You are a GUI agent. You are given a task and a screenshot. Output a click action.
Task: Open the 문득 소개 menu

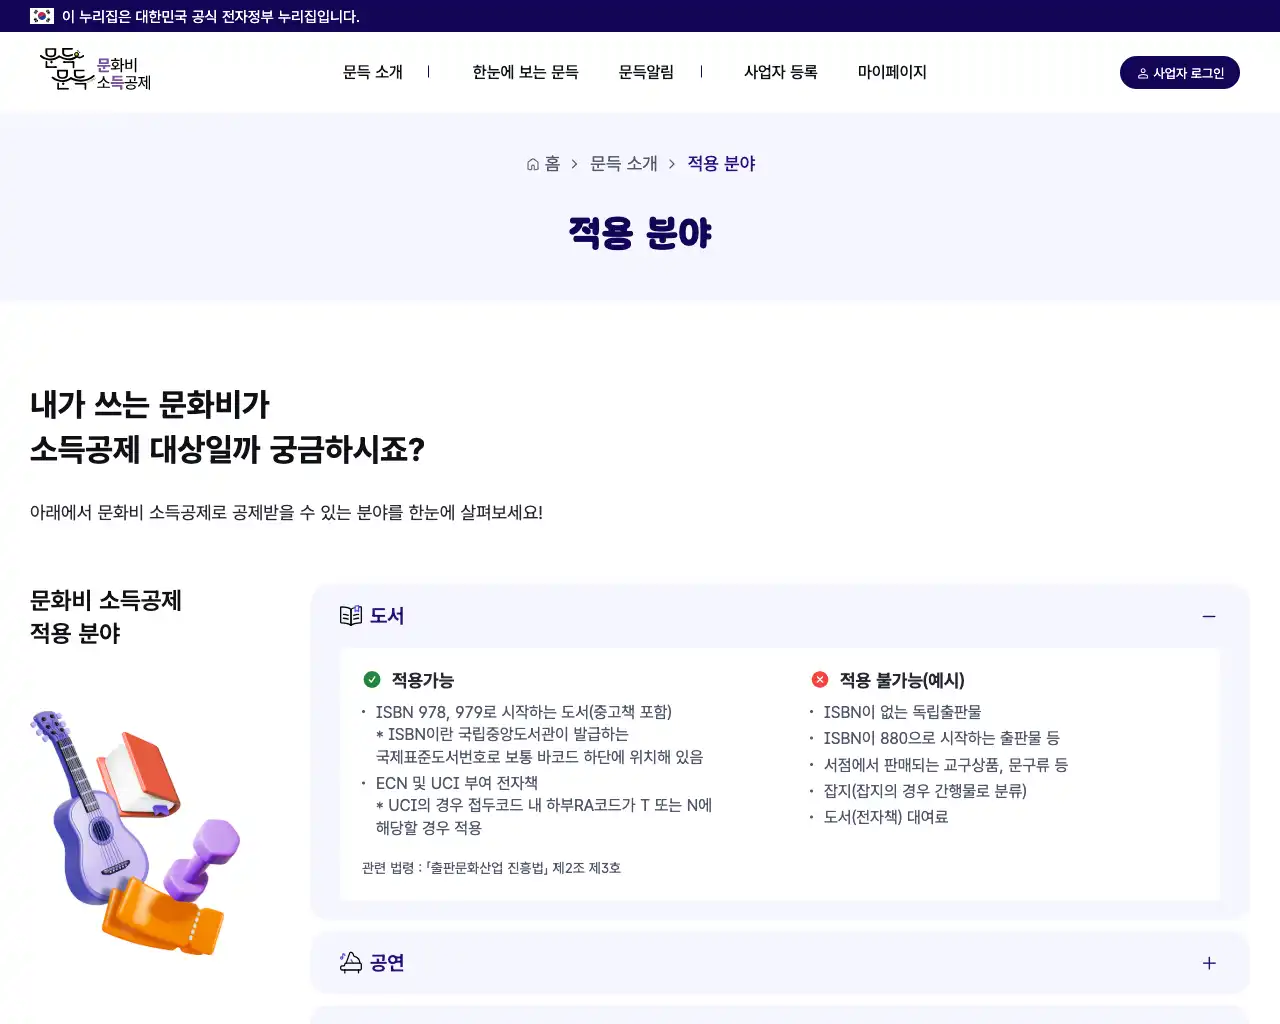click(372, 72)
